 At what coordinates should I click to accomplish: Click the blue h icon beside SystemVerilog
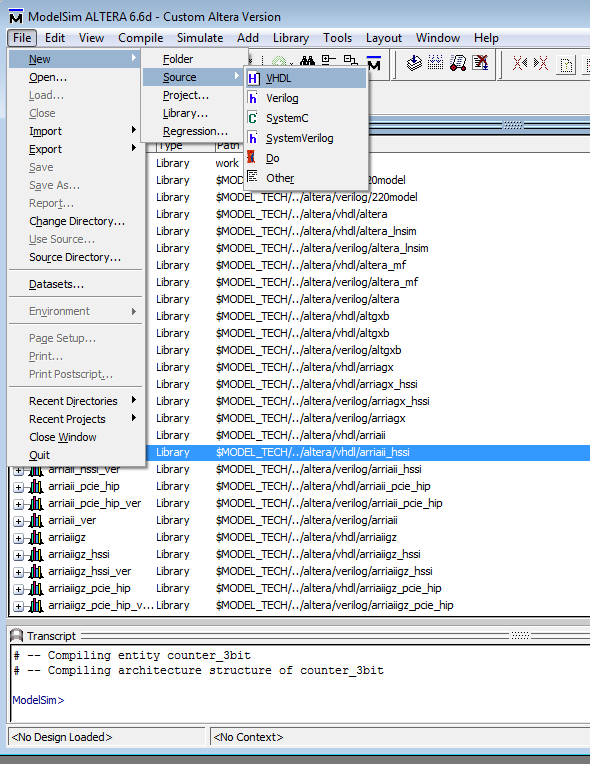(x=252, y=138)
